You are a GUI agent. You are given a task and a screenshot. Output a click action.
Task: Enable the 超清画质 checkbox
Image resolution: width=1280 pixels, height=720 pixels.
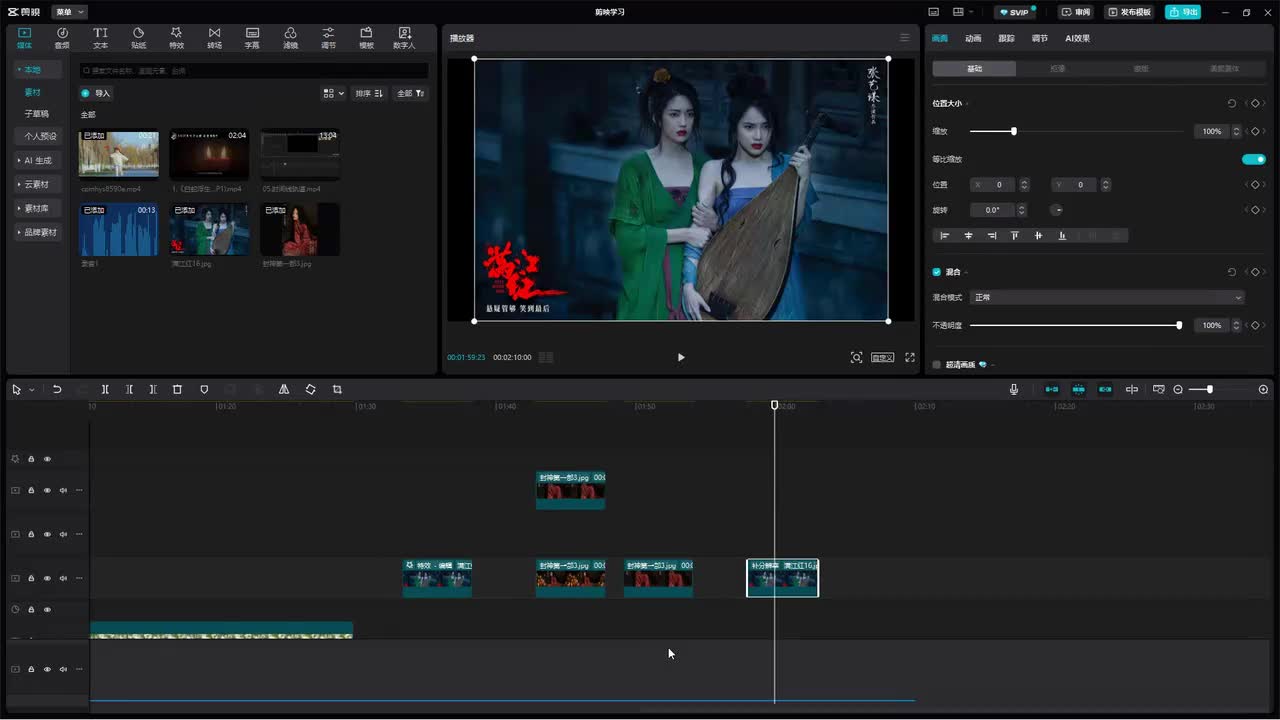[937, 365]
